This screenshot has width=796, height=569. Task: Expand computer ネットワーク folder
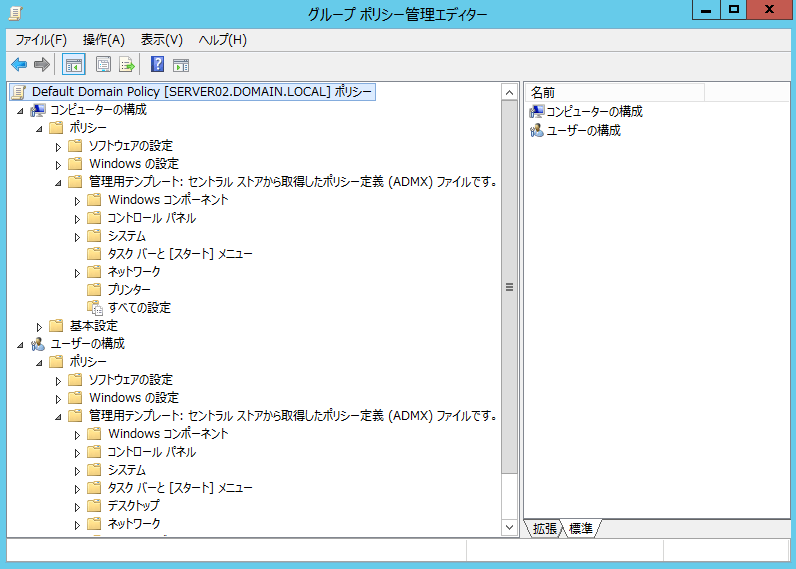tap(77, 273)
